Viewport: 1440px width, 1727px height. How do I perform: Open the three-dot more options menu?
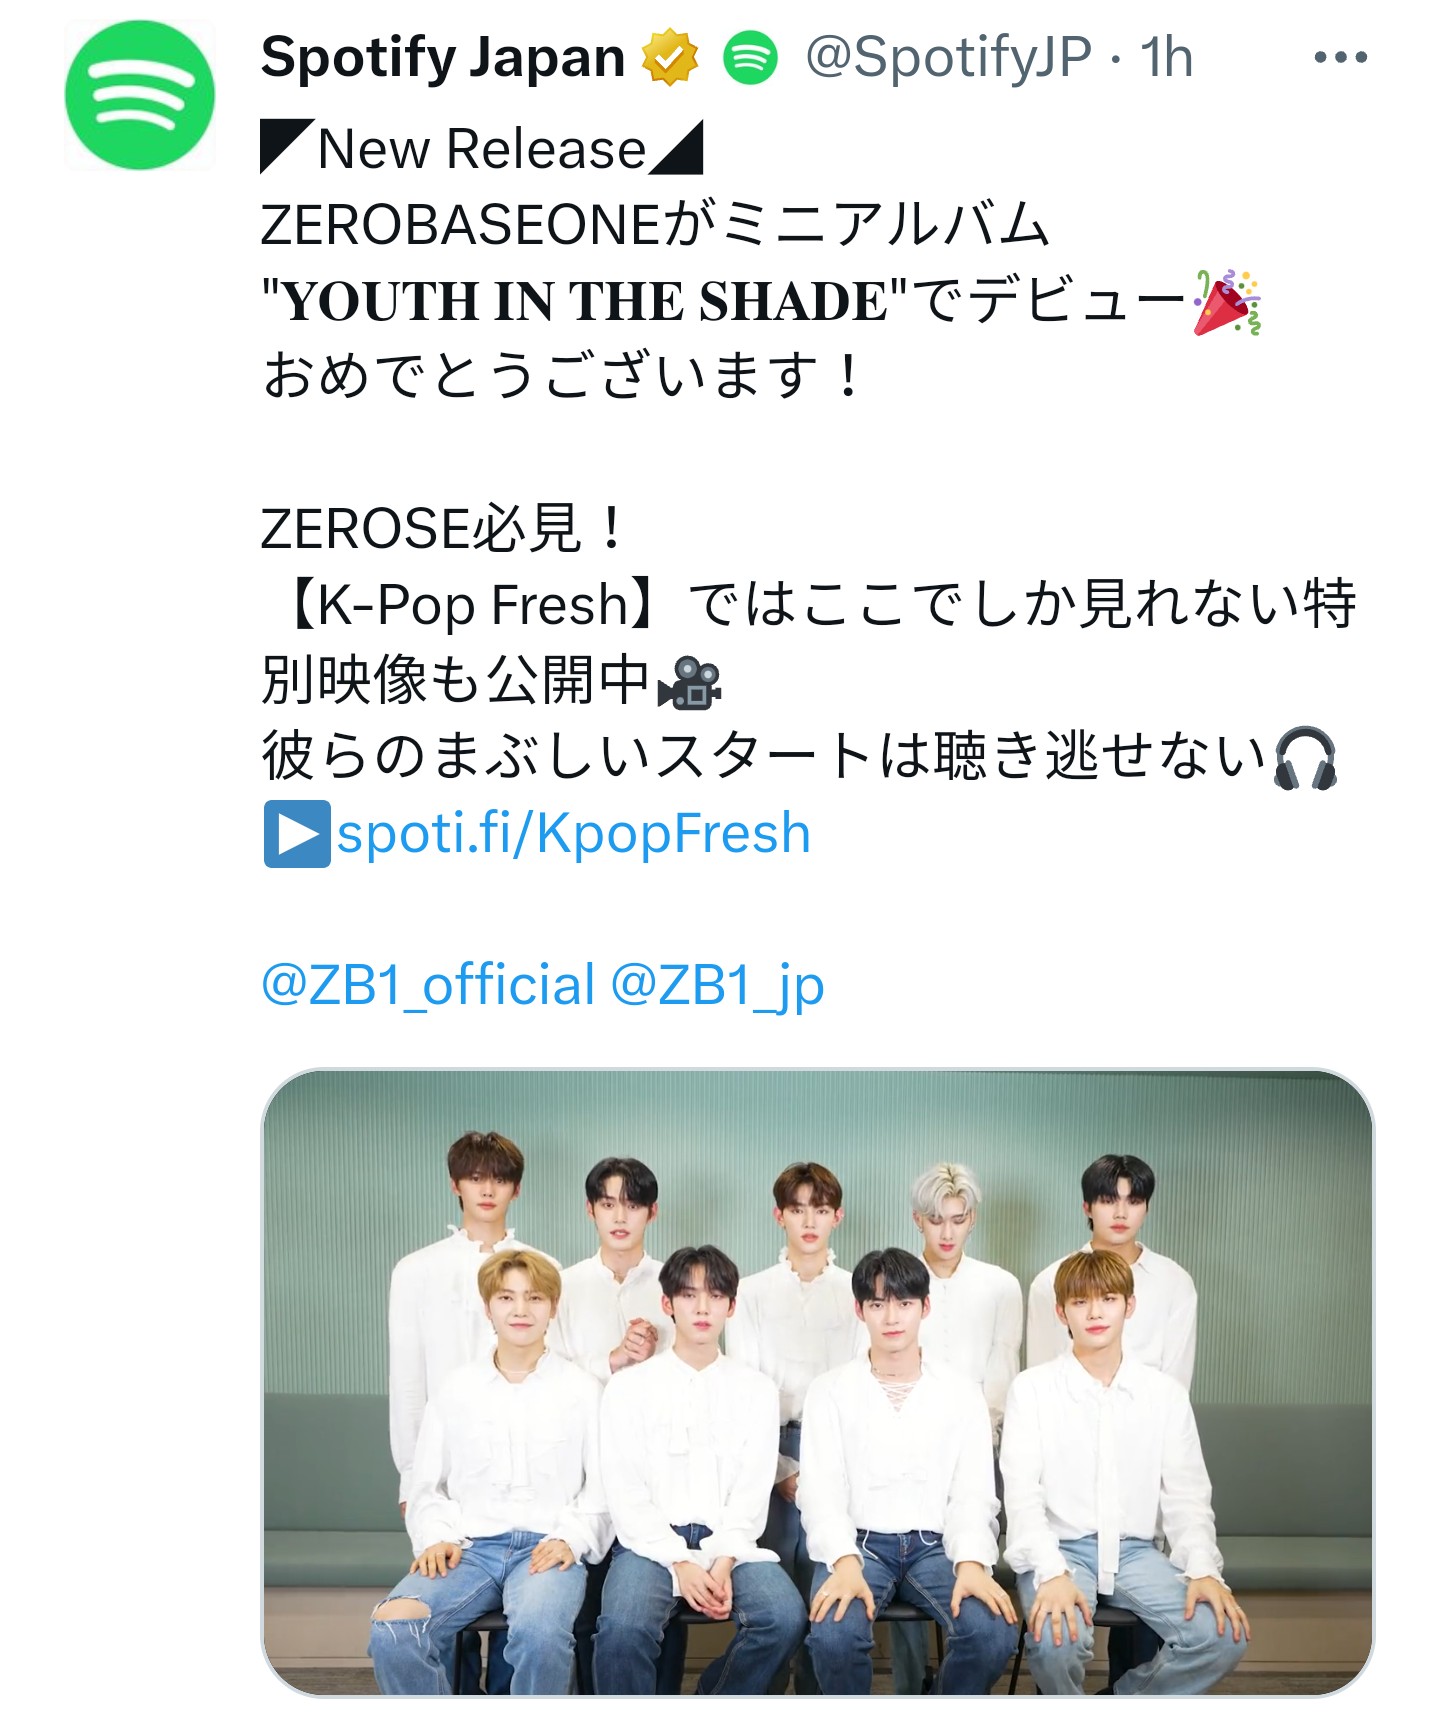(1340, 58)
